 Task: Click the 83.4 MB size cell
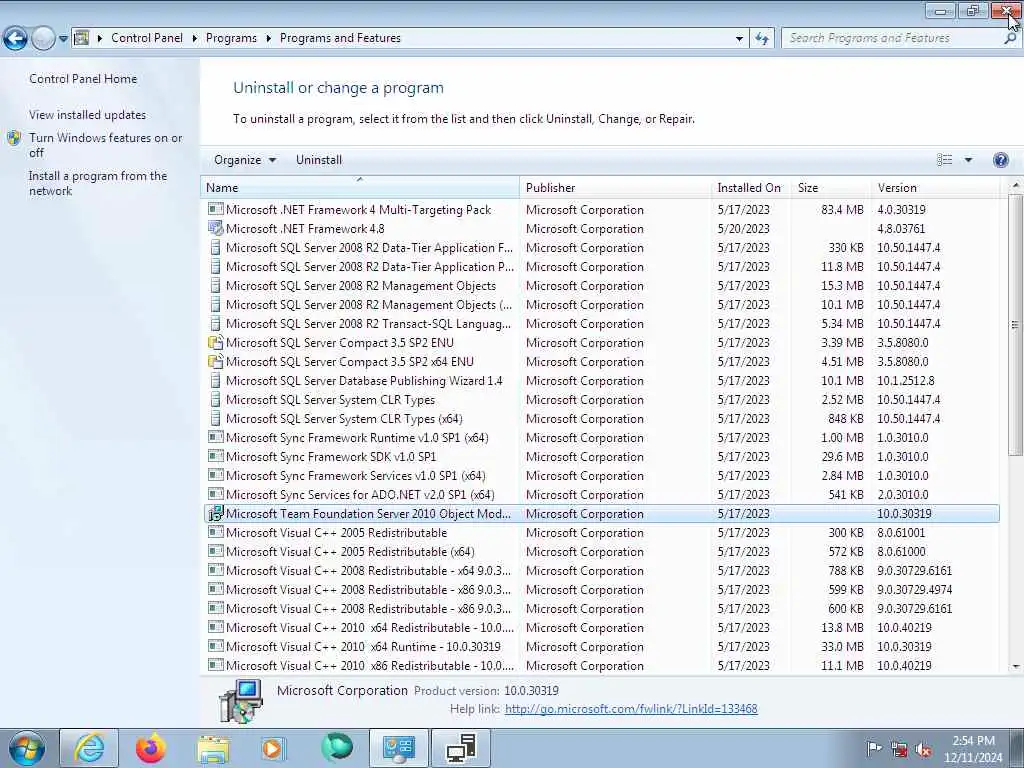[842, 210]
